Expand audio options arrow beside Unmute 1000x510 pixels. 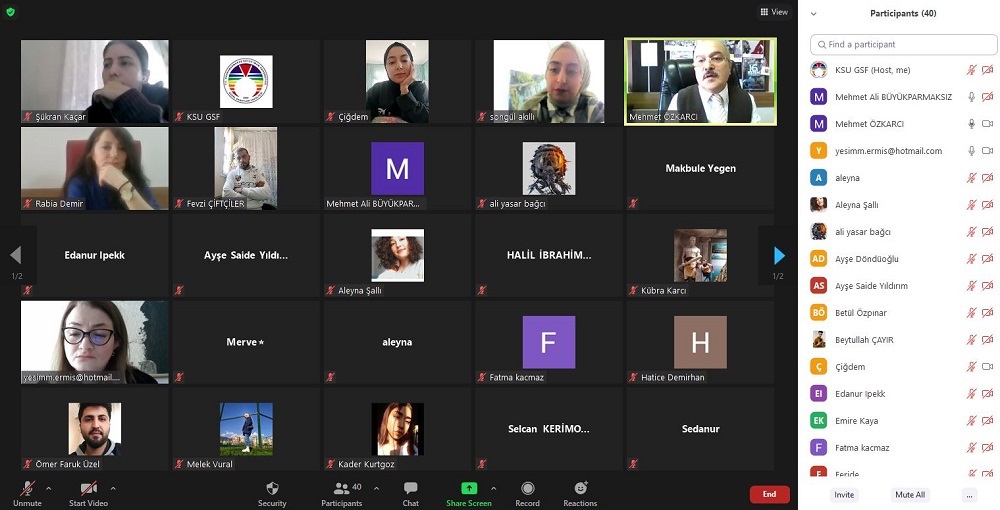[x=48, y=488]
